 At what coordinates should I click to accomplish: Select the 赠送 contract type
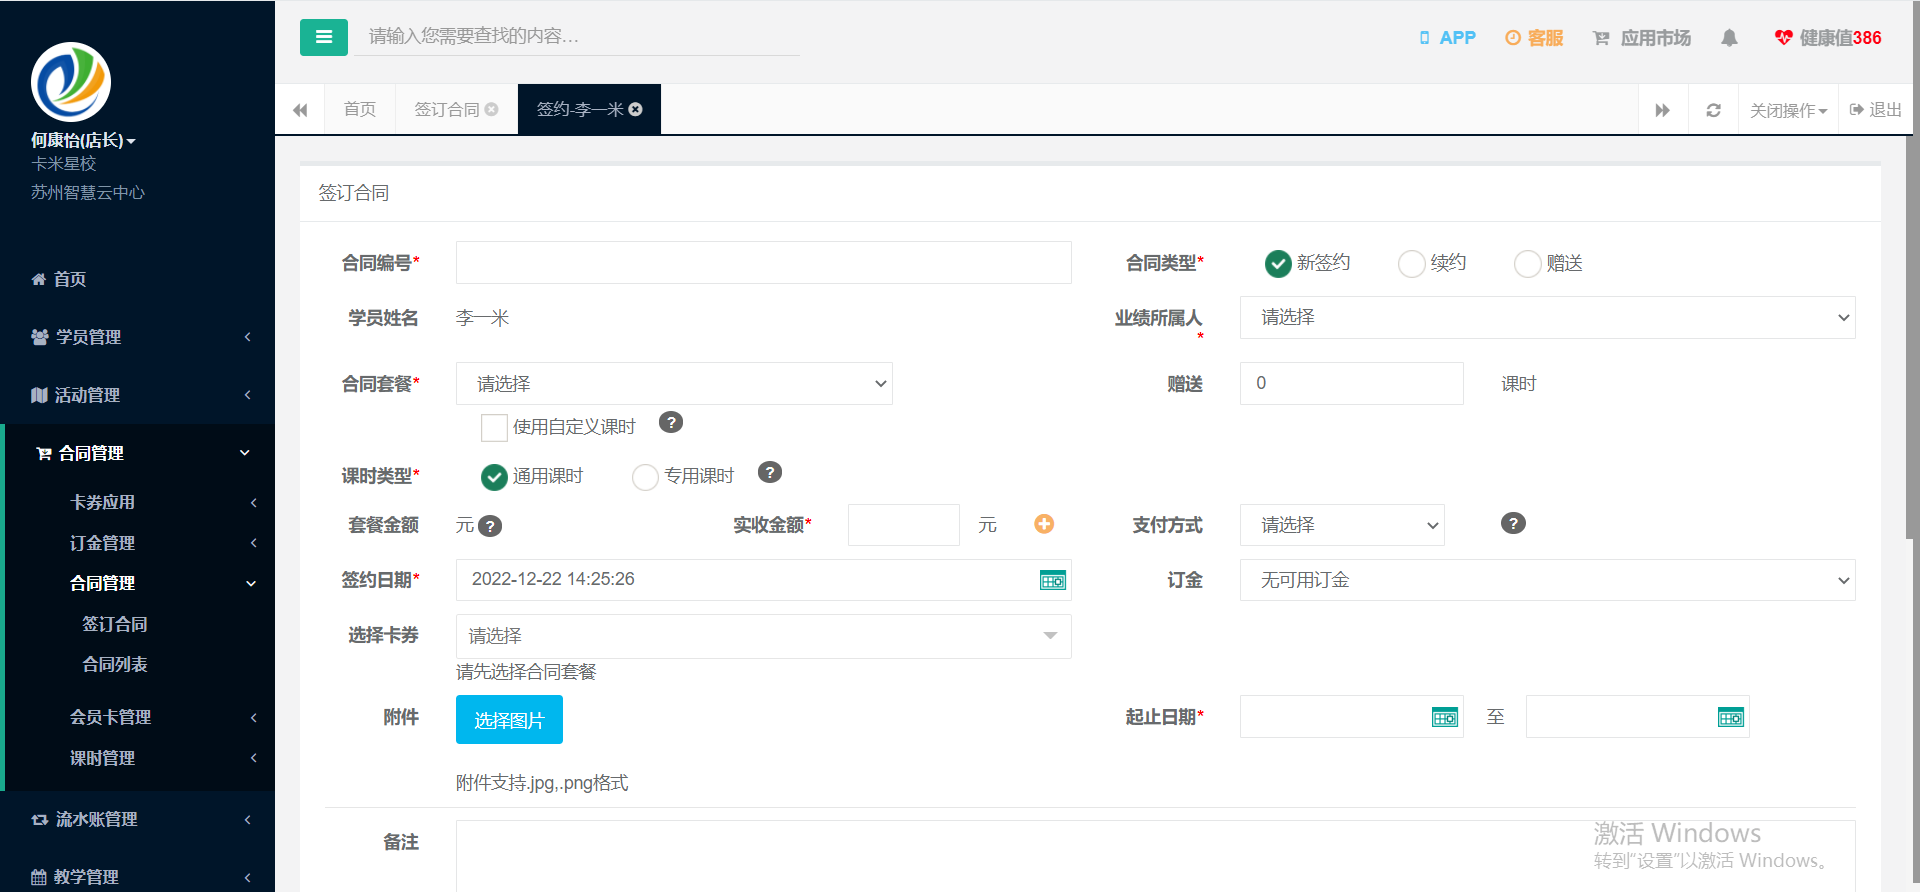point(1528,263)
